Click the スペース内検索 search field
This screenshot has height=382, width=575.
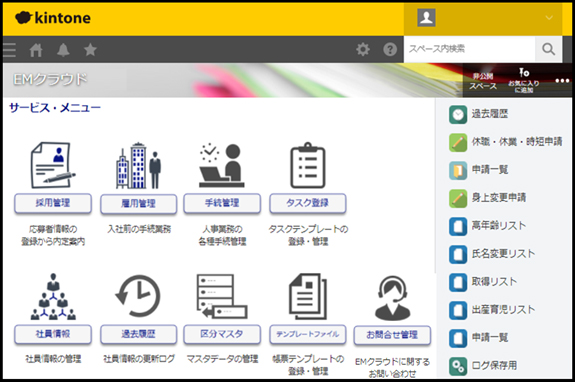(469, 49)
